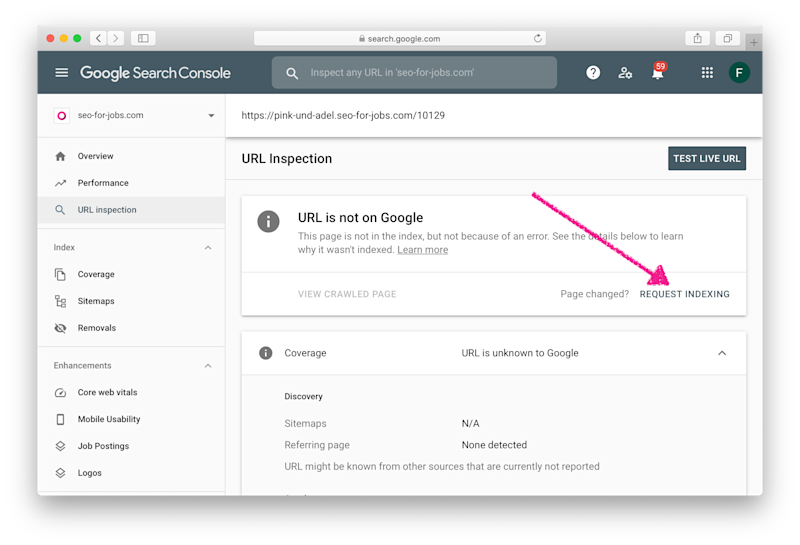Open the account avatar labeled F
The height and width of the screenshot is (545, 800).
(x=739, y=72)
